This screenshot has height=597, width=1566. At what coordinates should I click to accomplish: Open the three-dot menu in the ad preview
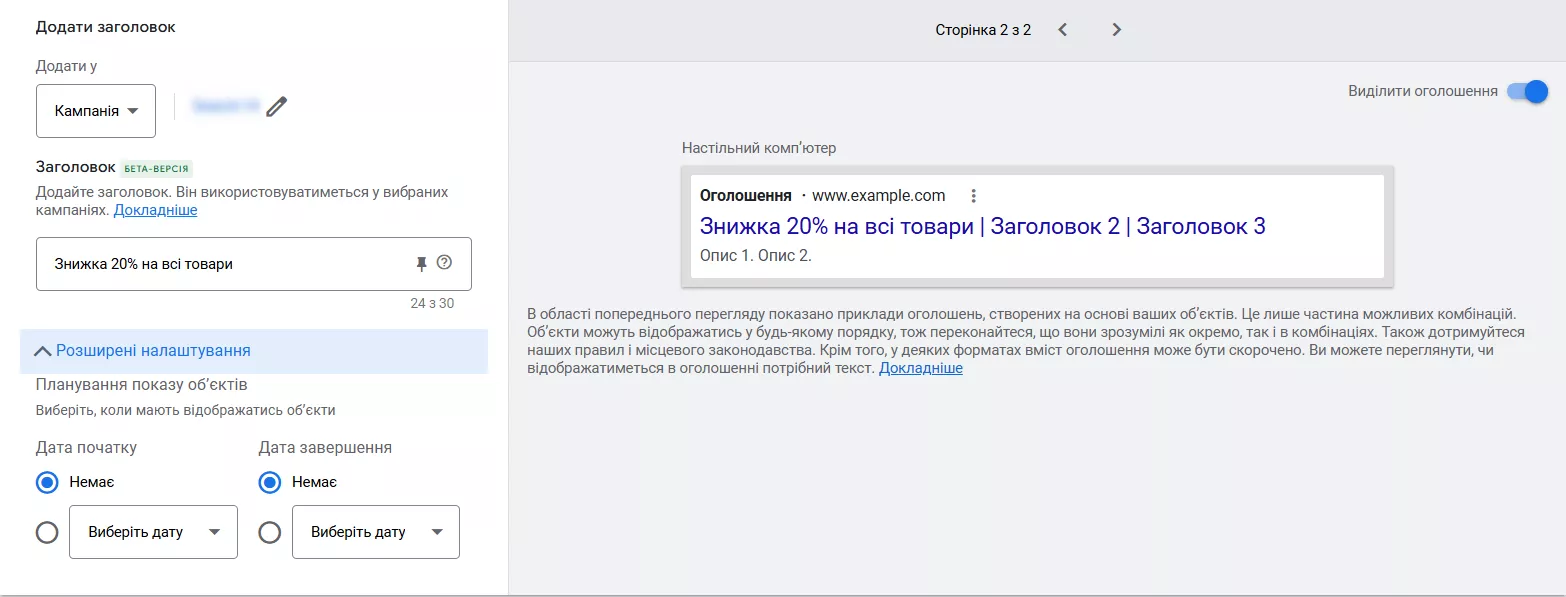point(973,196)
